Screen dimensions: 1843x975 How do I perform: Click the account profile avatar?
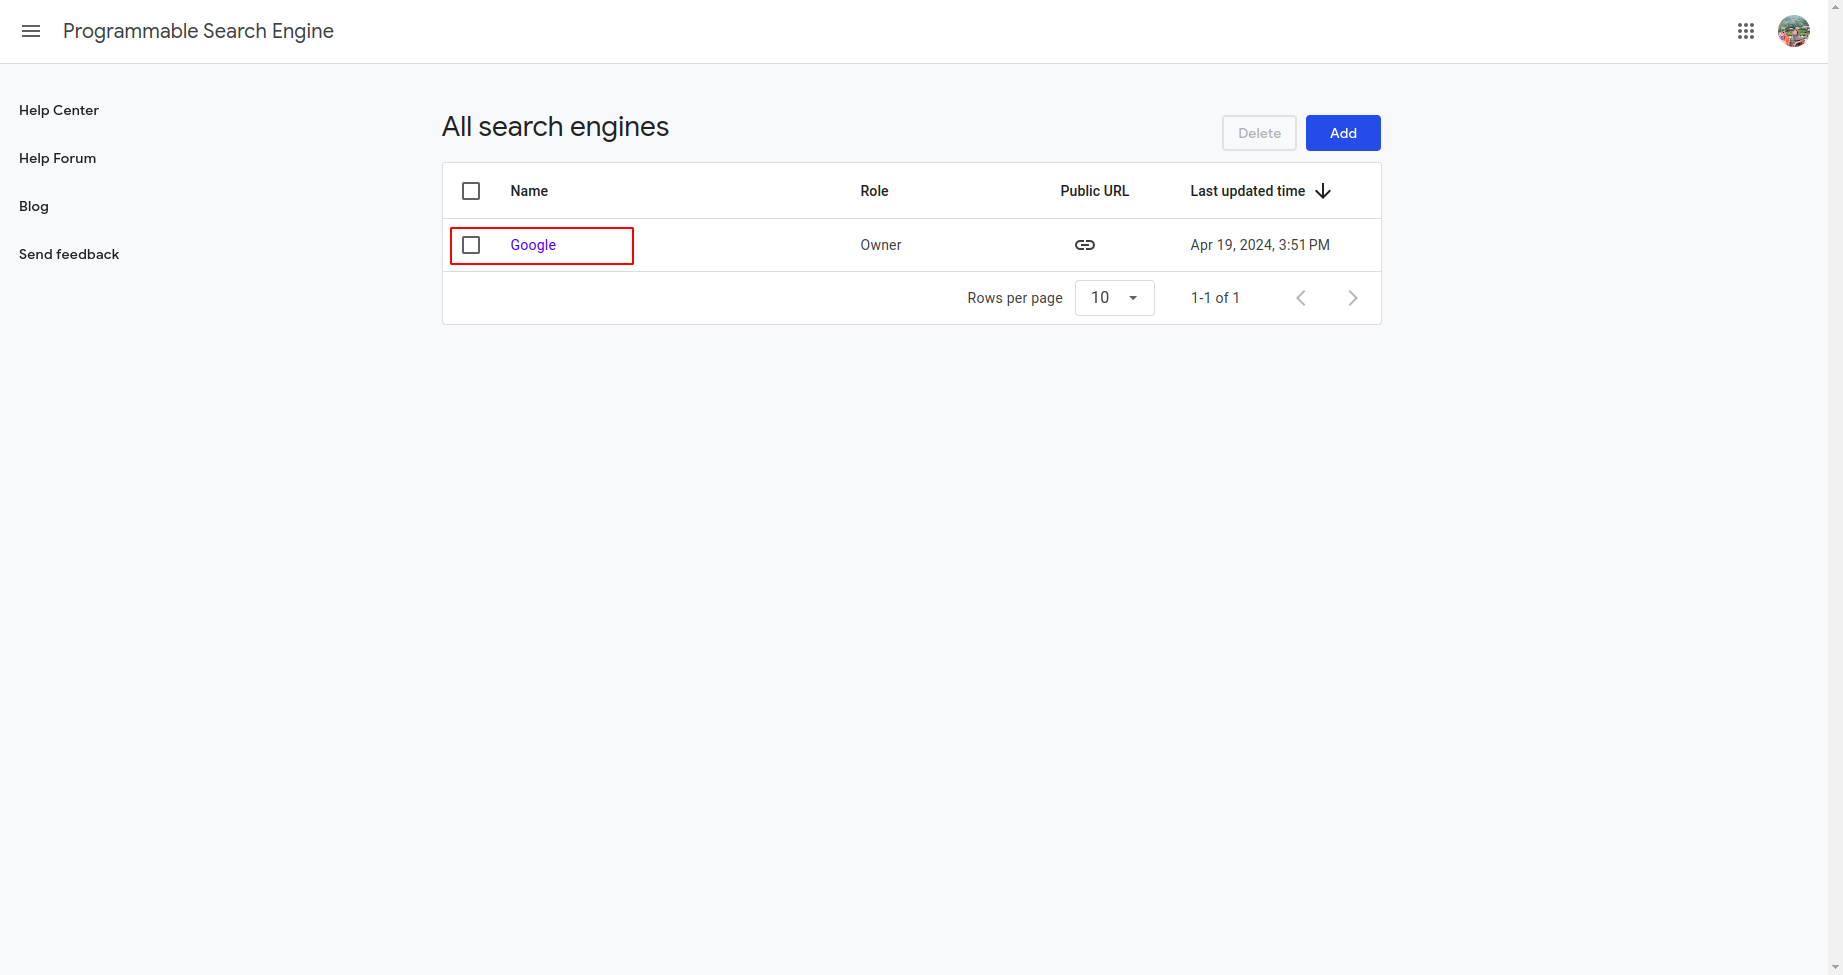(1793, 31)
